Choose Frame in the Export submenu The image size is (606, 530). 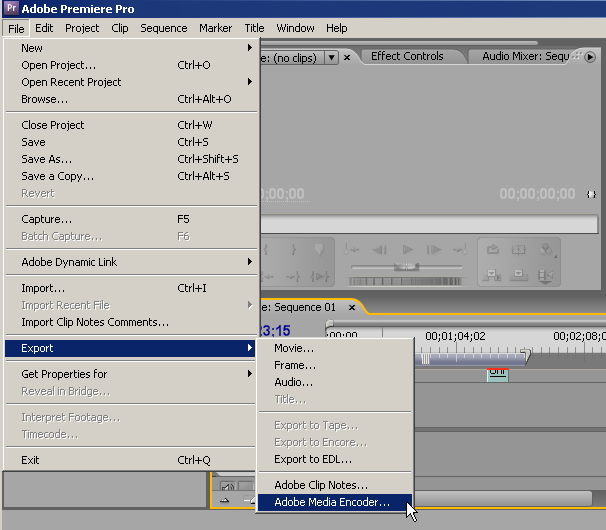[x=335, y=365]
